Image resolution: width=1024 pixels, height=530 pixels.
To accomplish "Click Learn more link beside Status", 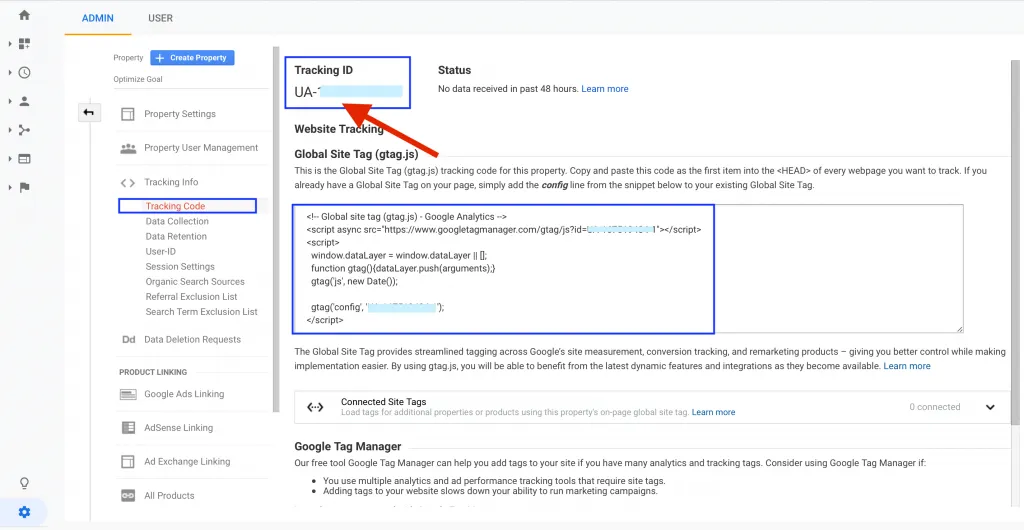I will (605, 89).
